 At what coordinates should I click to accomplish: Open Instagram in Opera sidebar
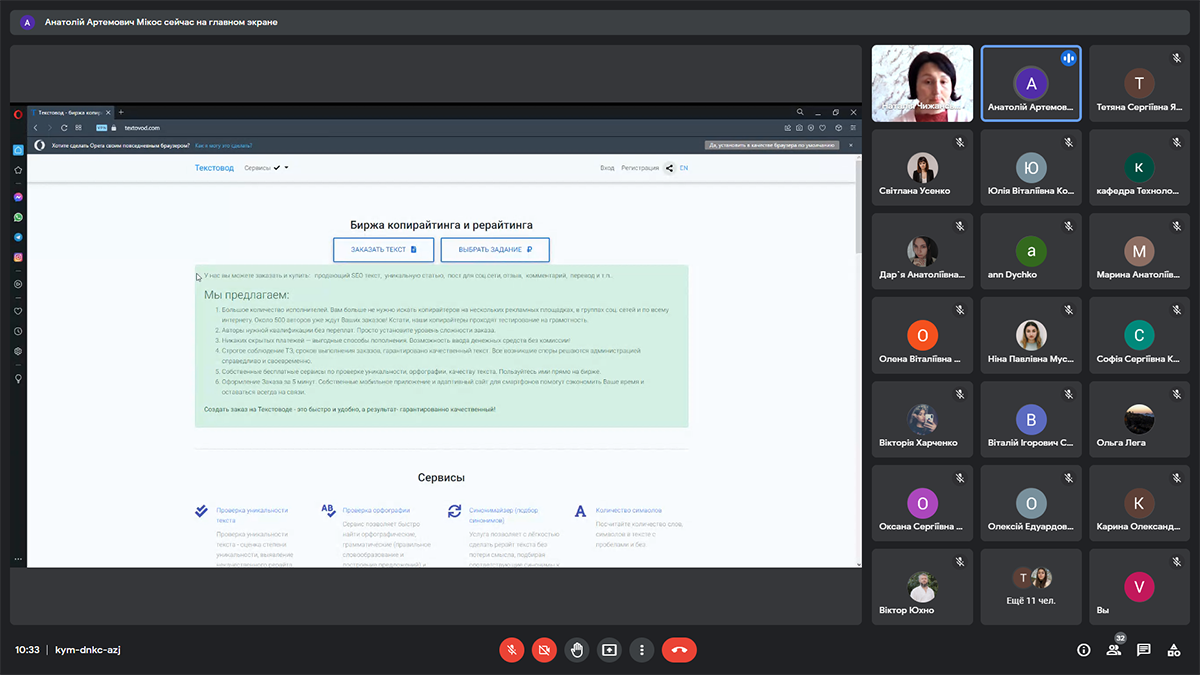tap(18, 258)
